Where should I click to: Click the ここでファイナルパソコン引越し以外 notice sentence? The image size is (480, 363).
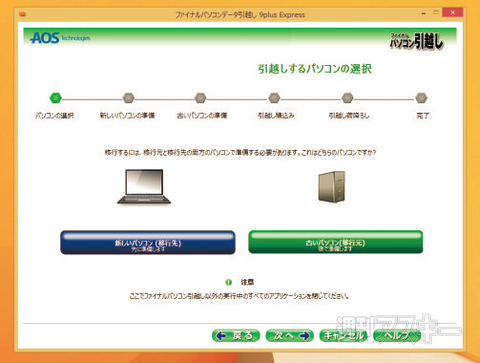pyautogui.click(x=239, y=296)
